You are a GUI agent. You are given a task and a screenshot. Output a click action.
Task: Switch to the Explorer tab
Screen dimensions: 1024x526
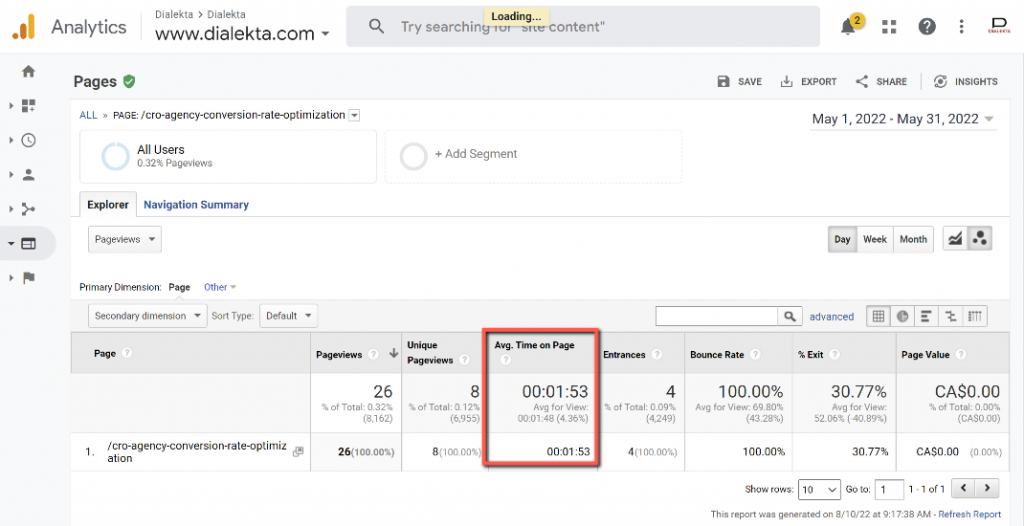[108, 205]
